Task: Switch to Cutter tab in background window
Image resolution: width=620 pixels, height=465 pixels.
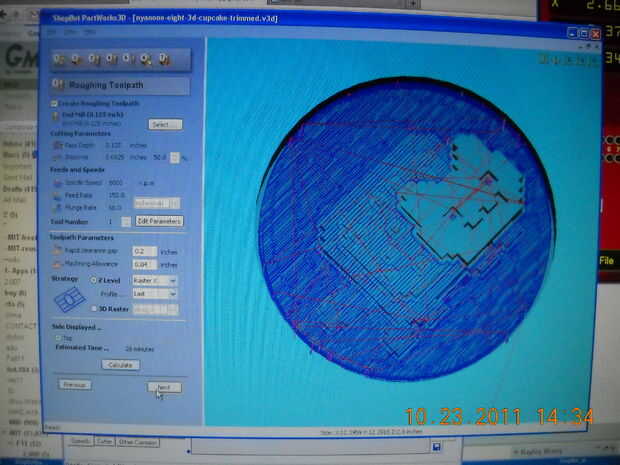Action: point(104,442)
